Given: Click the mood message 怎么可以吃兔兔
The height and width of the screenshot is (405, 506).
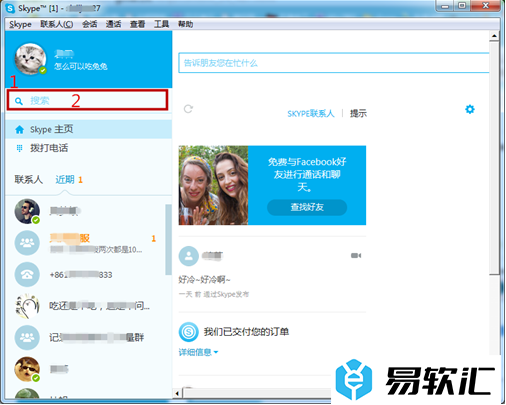Looking at the screenshot, I should point(81,67).
